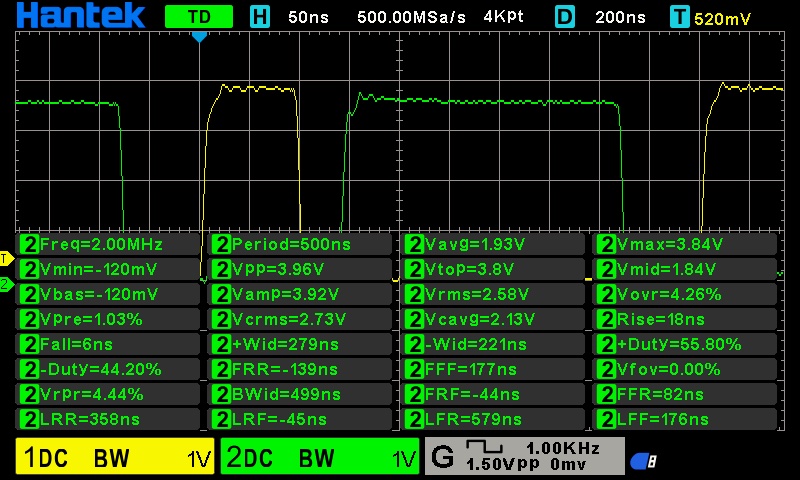Select the FRF=-44ns measurement
Screen dimensions: 800x480
coord(493,394)
